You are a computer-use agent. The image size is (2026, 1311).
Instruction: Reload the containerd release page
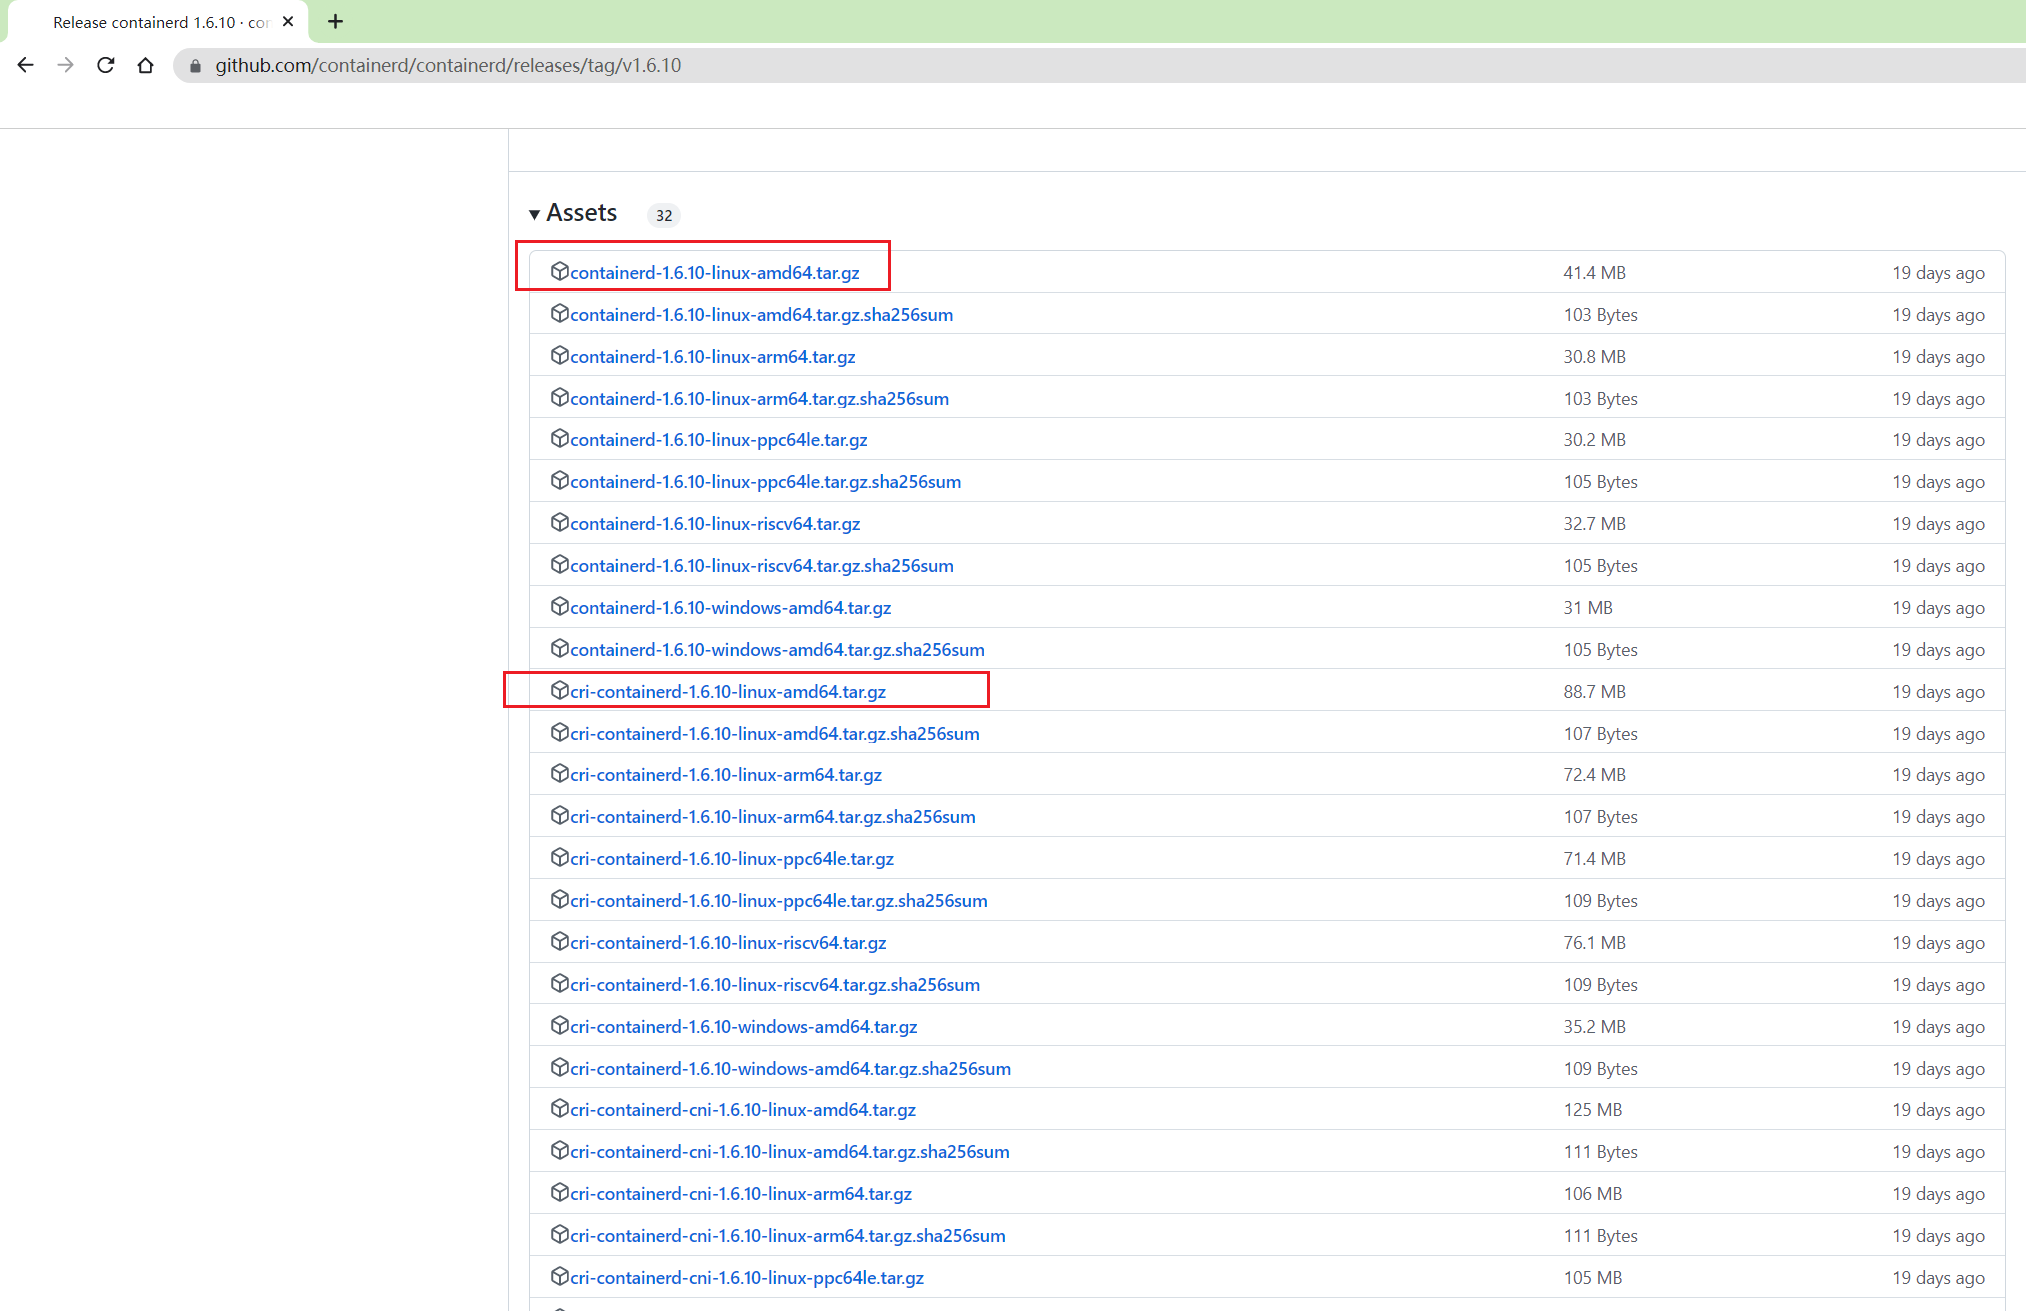point(106,65)
